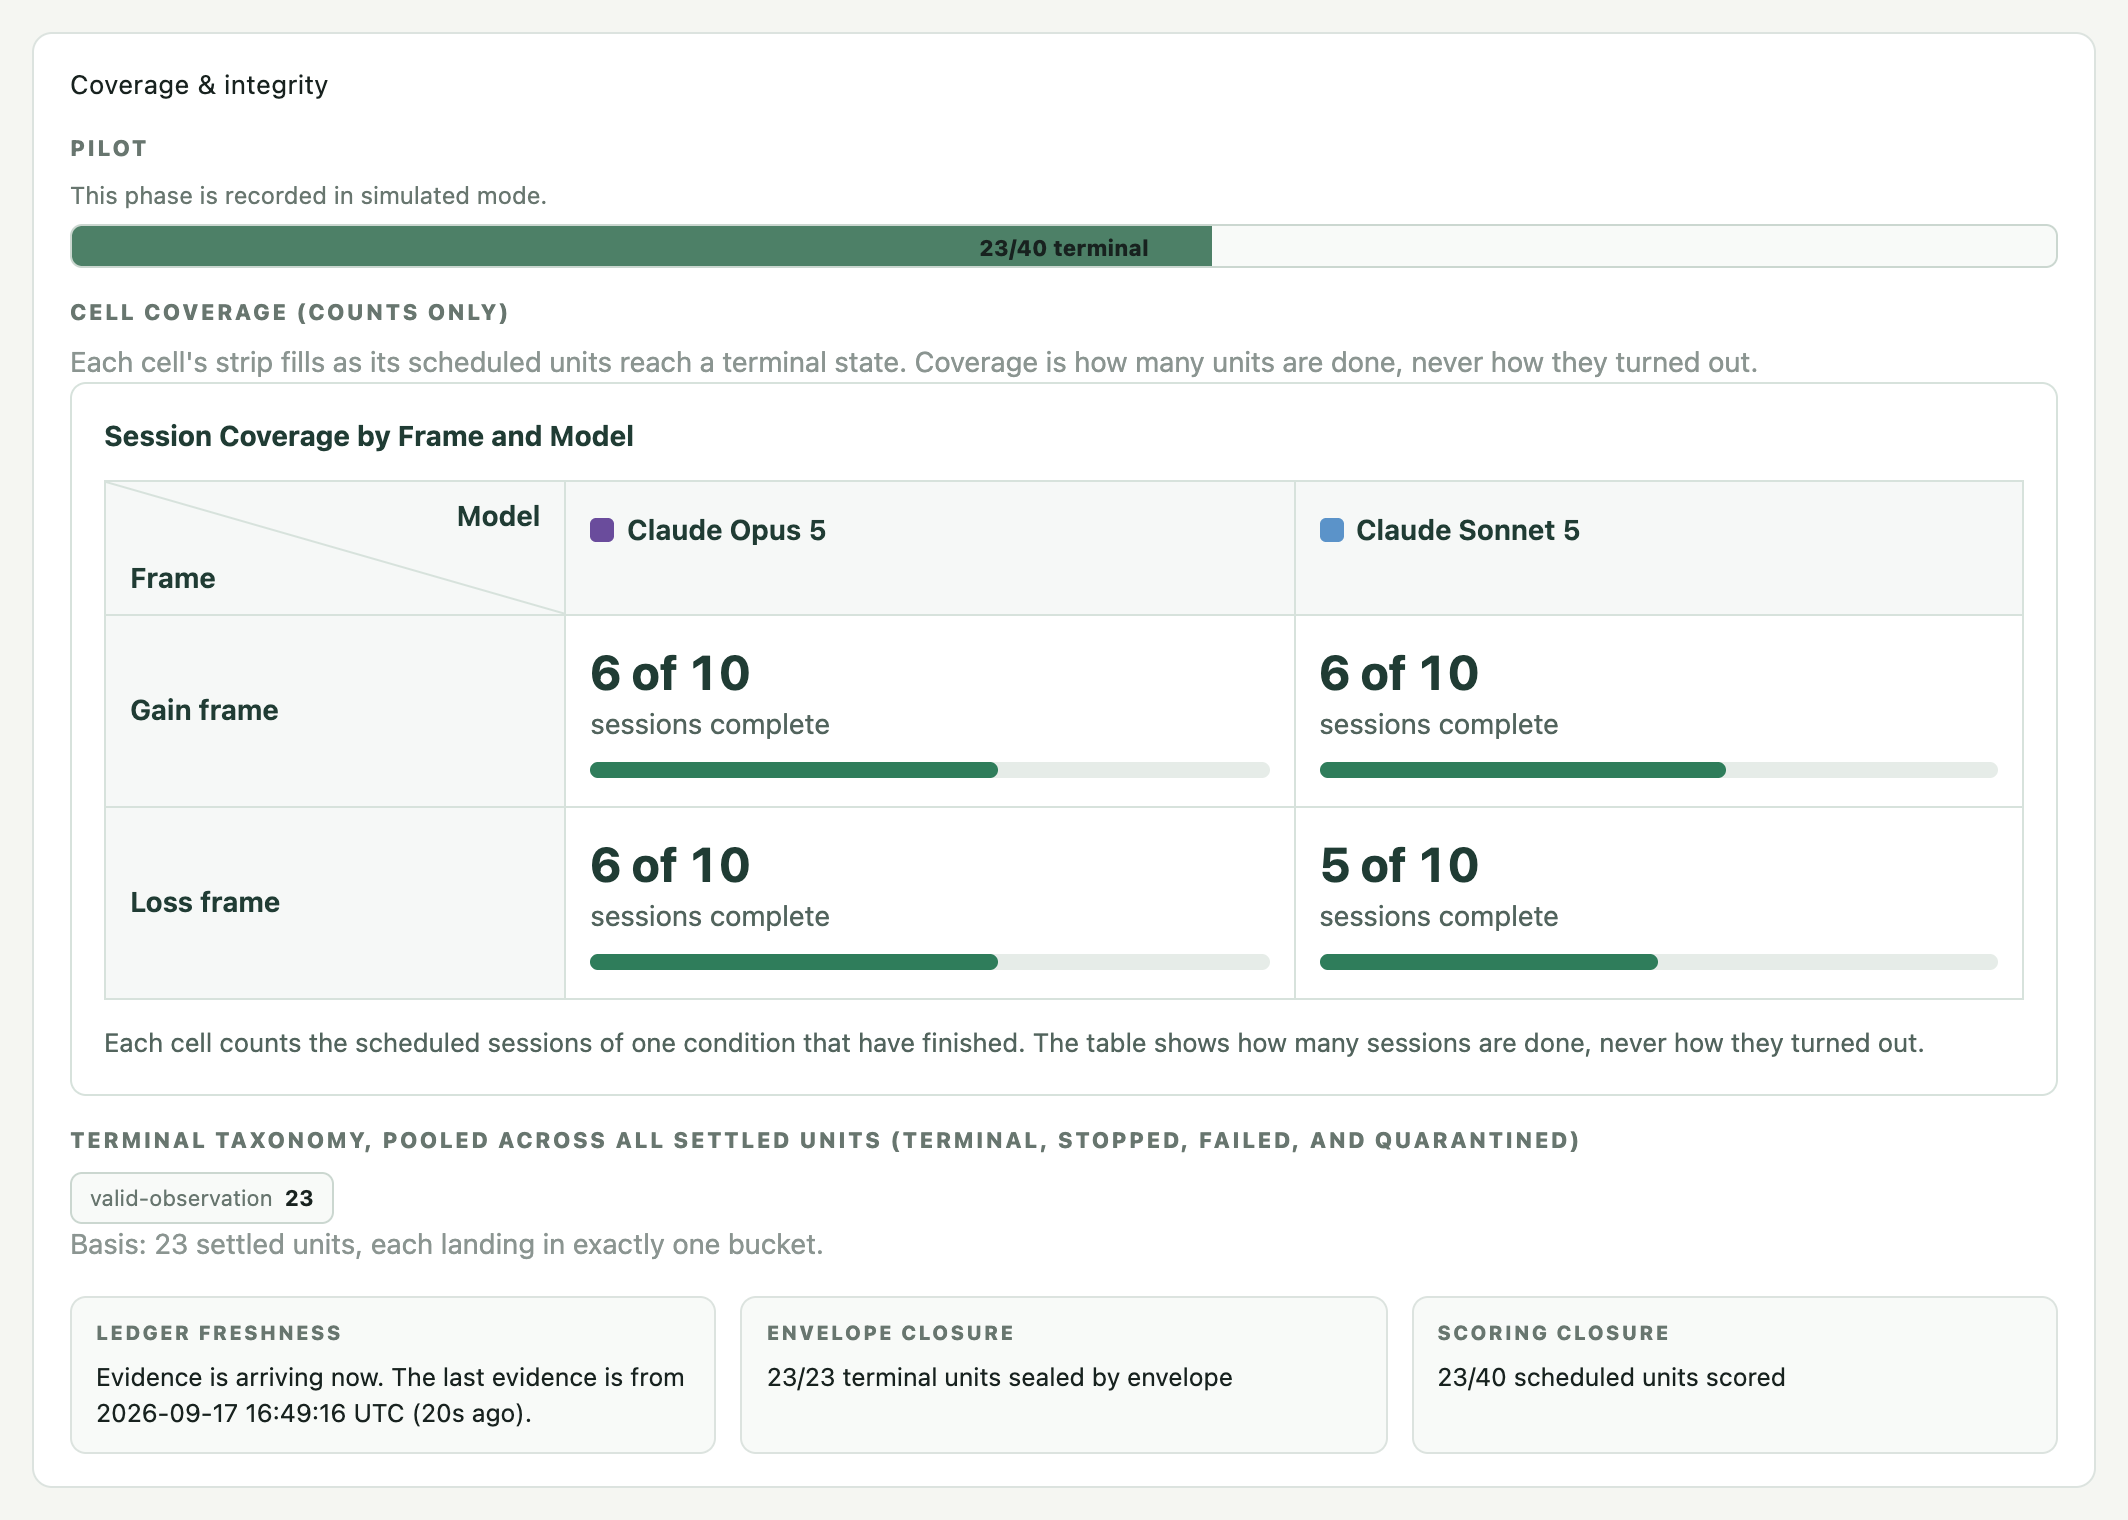Click the SCORING CLOSURE card title

[1554, 1333]
